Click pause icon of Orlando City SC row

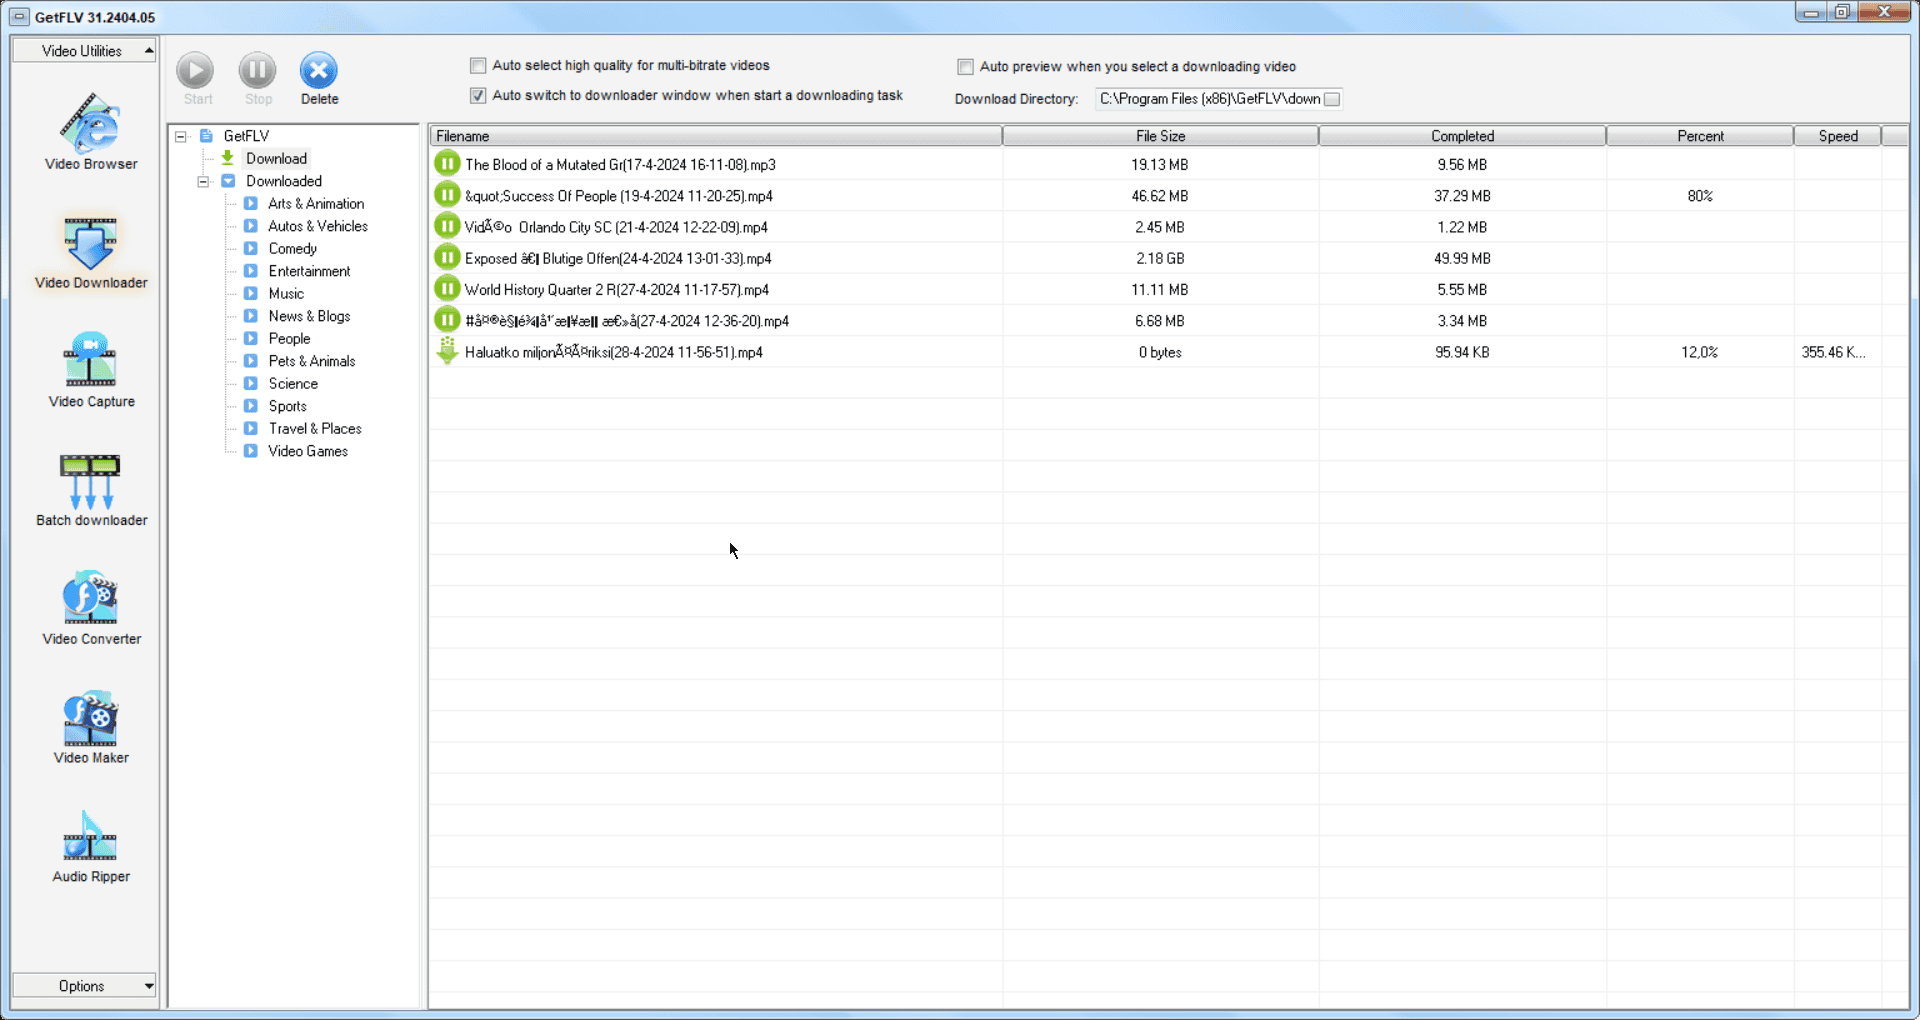tap(447, 227)
